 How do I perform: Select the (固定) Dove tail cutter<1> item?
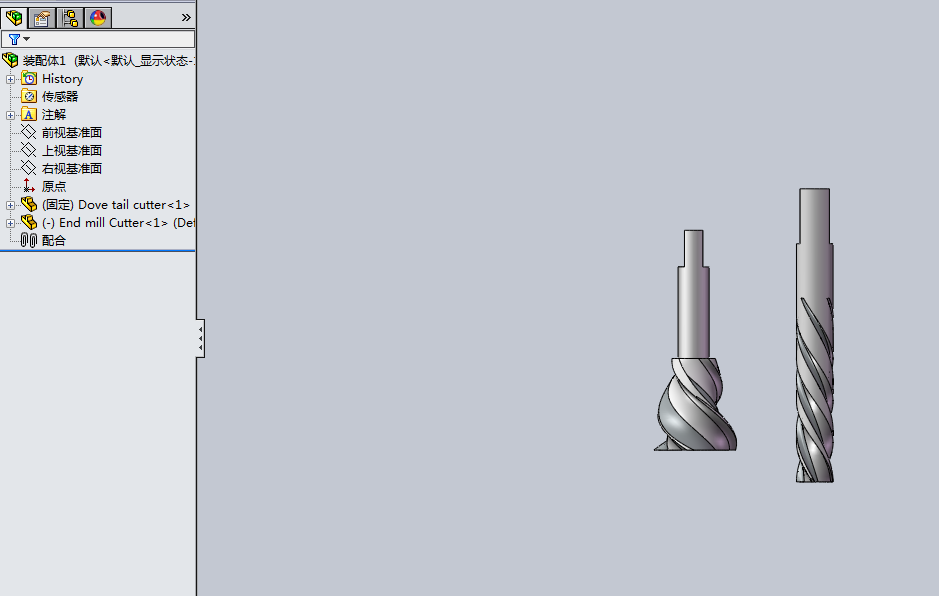pos(116,205)
